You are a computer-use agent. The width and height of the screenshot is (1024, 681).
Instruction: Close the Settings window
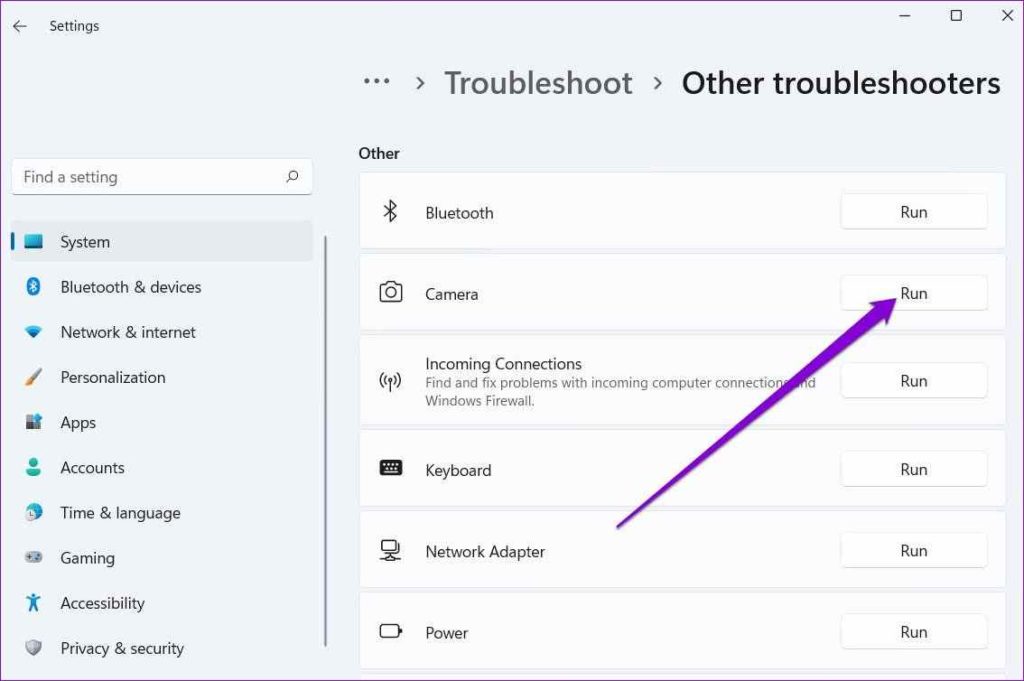click(1008, 16)
